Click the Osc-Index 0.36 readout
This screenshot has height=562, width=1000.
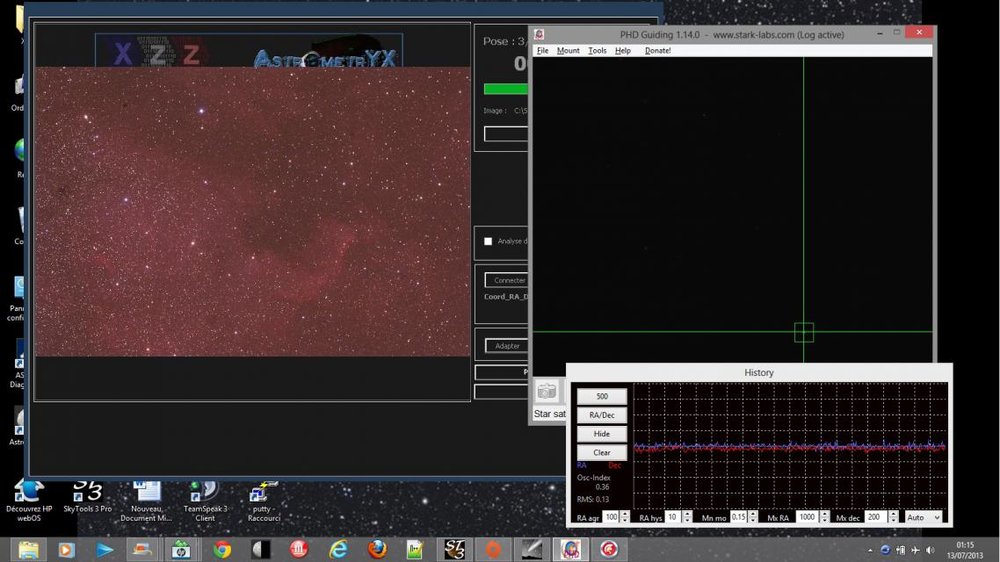594,482
